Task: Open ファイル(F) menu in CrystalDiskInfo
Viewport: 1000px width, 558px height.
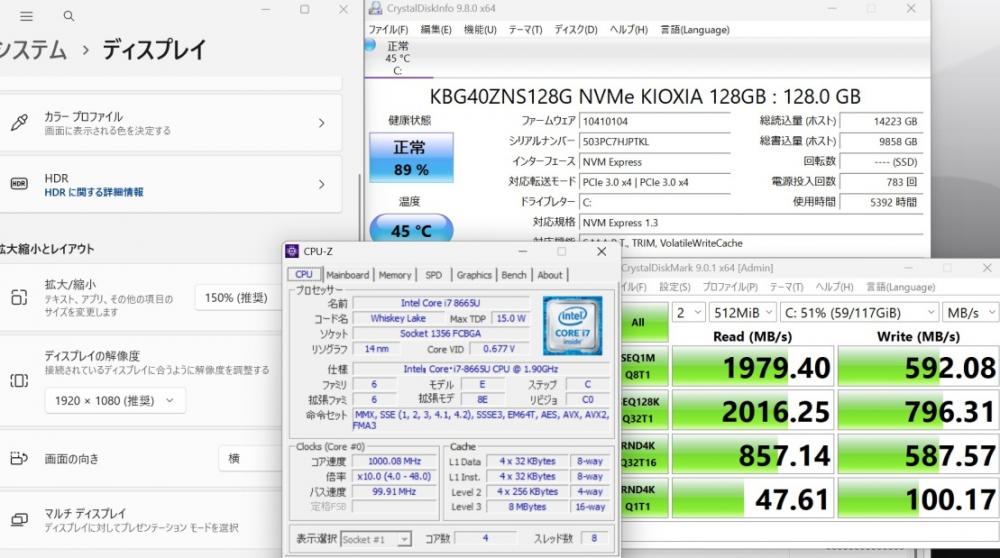Action: [x=388, y=29]
